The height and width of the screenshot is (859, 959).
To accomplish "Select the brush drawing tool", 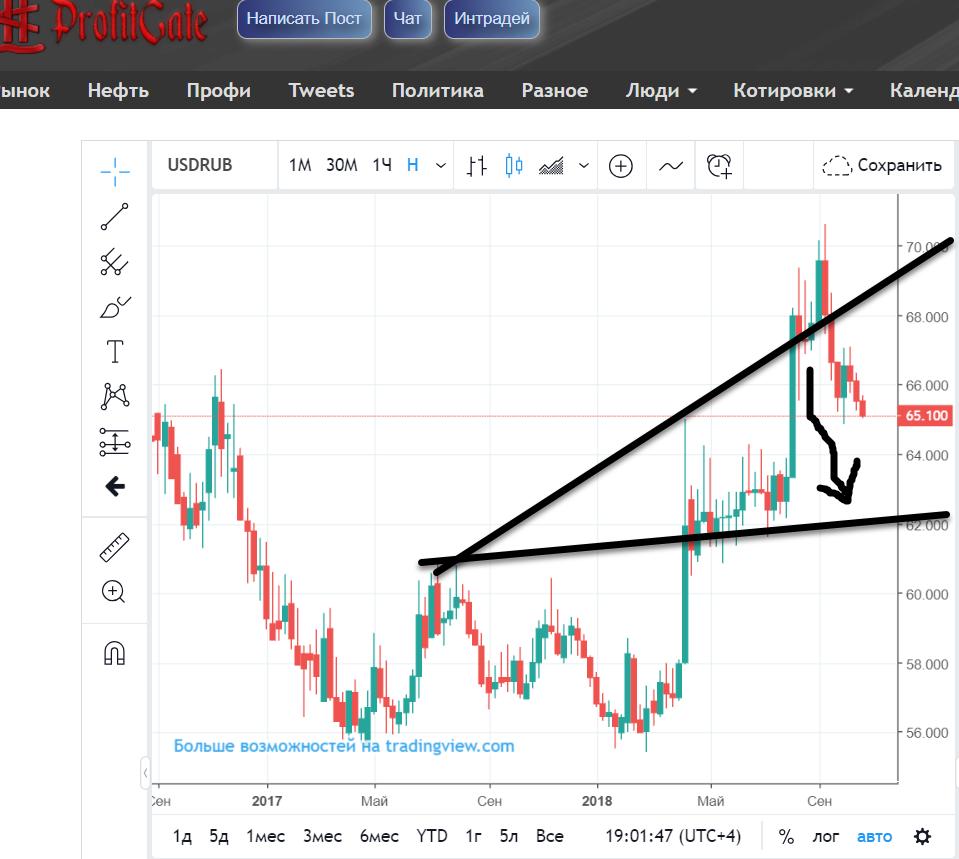I will click(x=115, y=307).
